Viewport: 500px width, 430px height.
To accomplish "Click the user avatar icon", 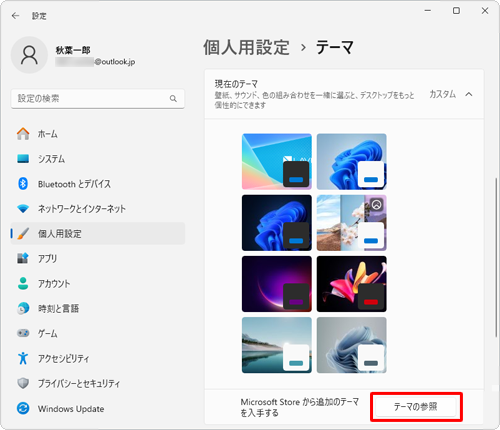I will coord(29,55).
